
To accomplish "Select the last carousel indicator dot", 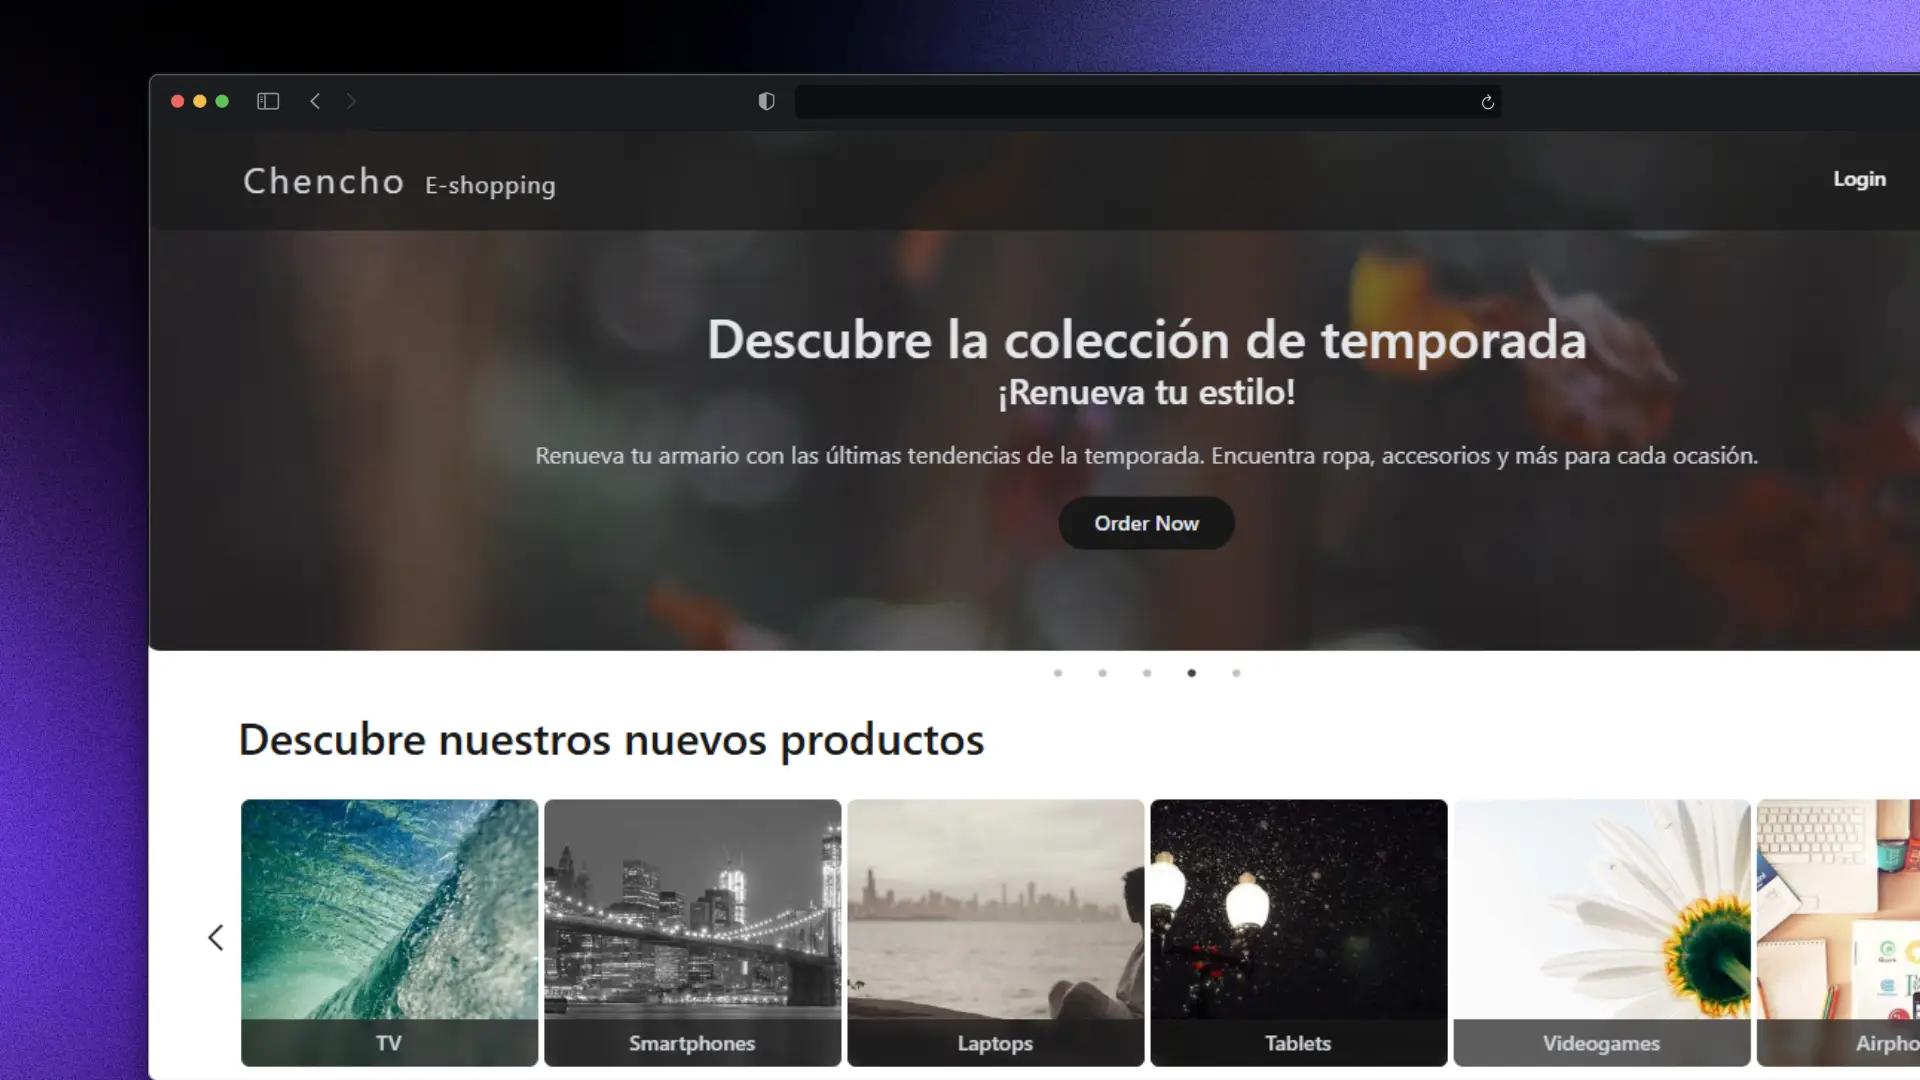I will [1236, 673].
